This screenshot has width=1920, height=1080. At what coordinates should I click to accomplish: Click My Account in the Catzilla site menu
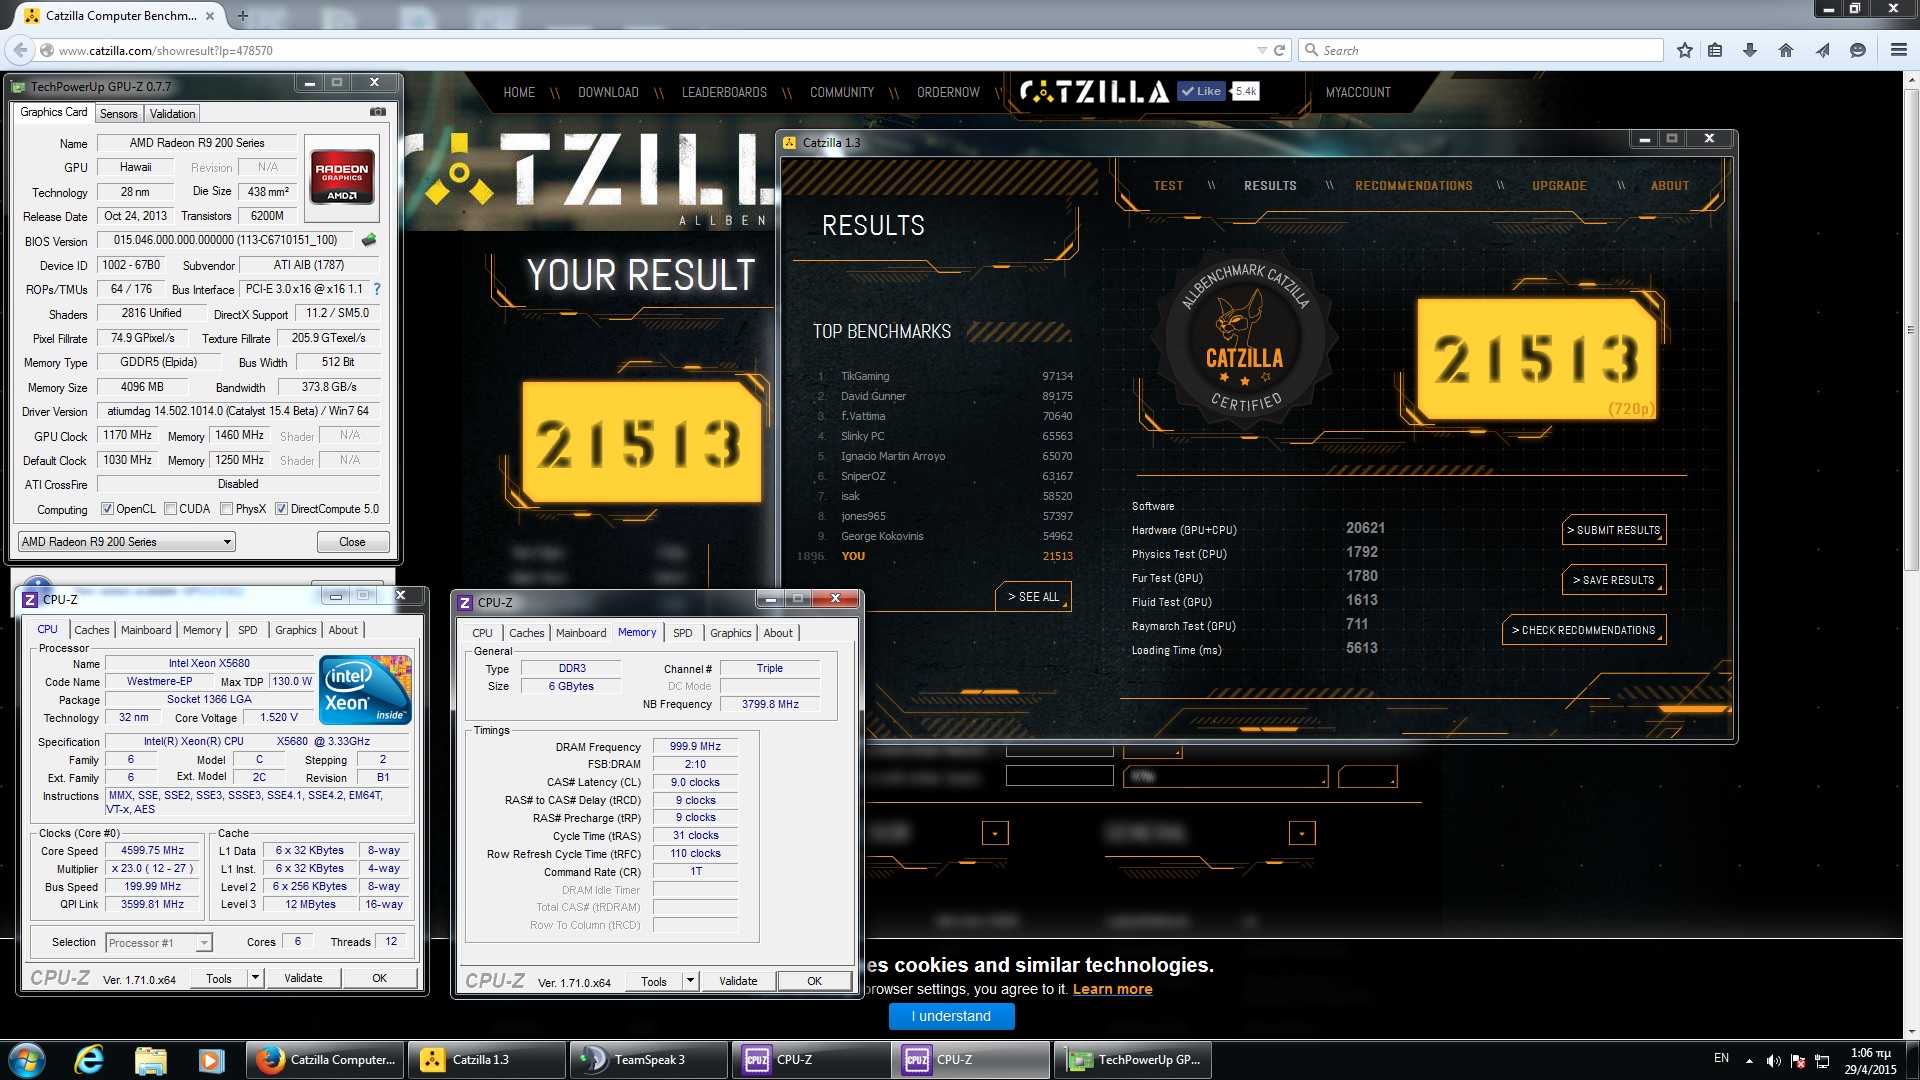1358,92
